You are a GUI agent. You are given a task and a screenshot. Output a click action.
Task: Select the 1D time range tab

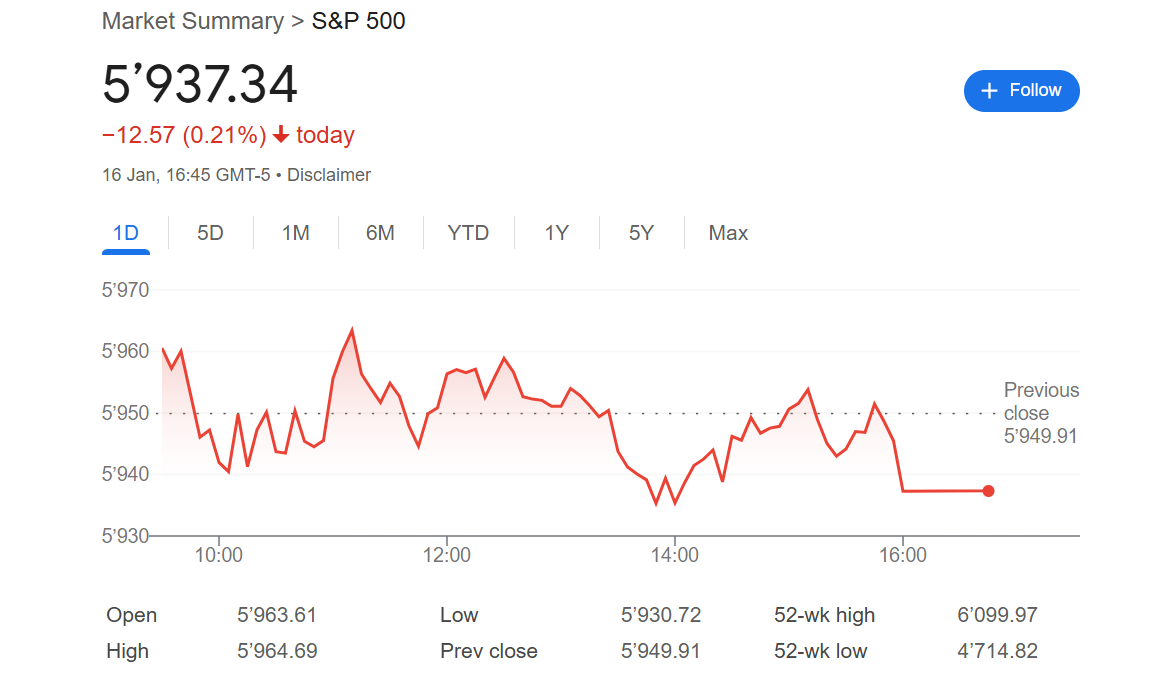click(x=125, y=233)
